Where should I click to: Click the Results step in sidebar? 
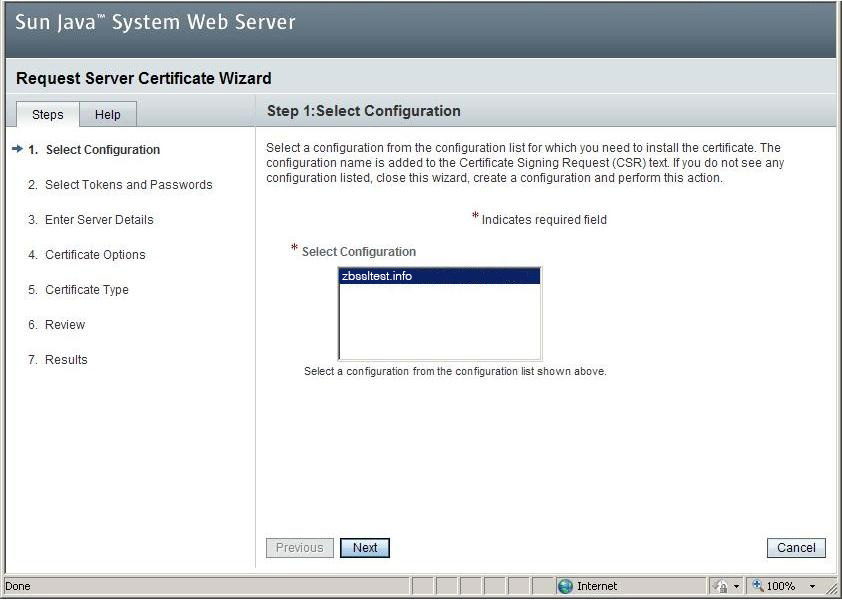[x=66, y=360]
